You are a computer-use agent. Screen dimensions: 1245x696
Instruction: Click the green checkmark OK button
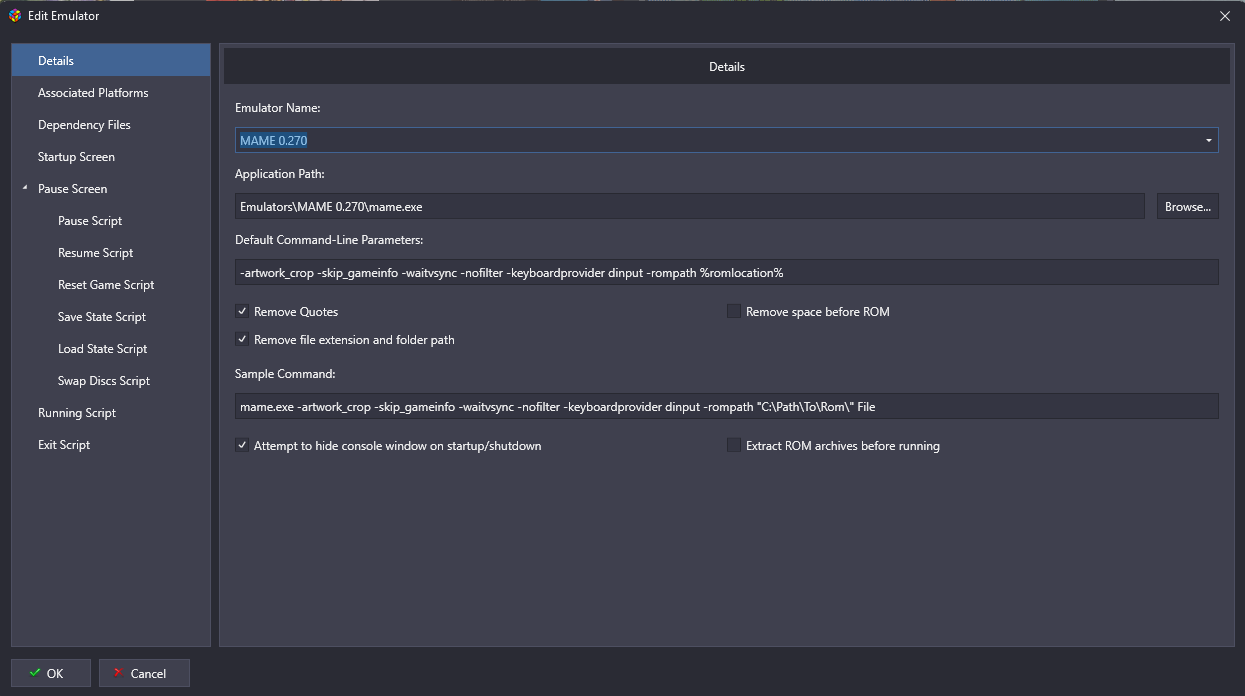(51, 673)
